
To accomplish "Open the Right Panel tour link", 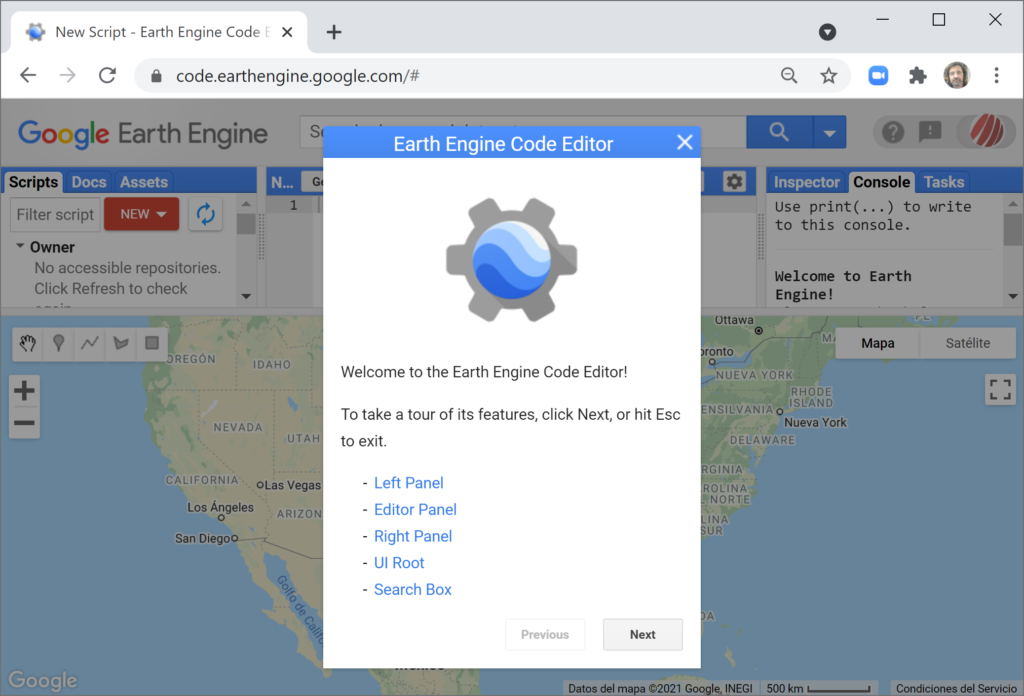I will 413,537.
